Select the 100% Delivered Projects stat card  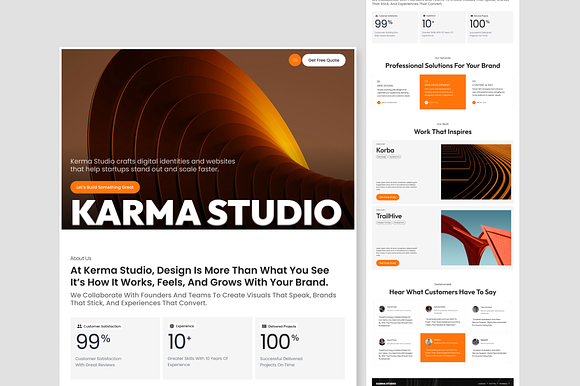300,348
